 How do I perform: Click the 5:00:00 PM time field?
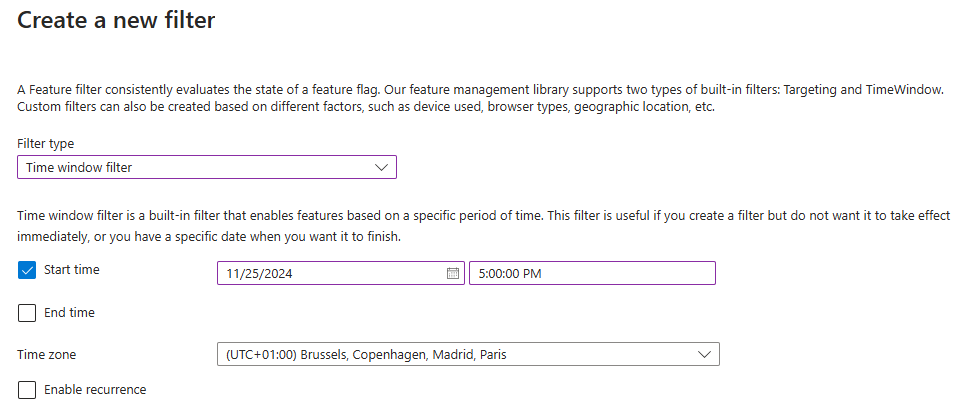[x=591, y=273]
